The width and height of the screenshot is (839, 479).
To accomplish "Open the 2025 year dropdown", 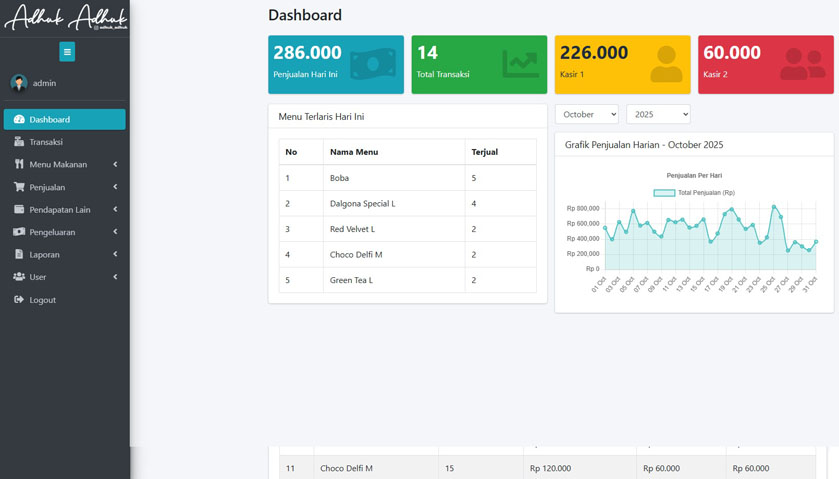I will 657,115.
